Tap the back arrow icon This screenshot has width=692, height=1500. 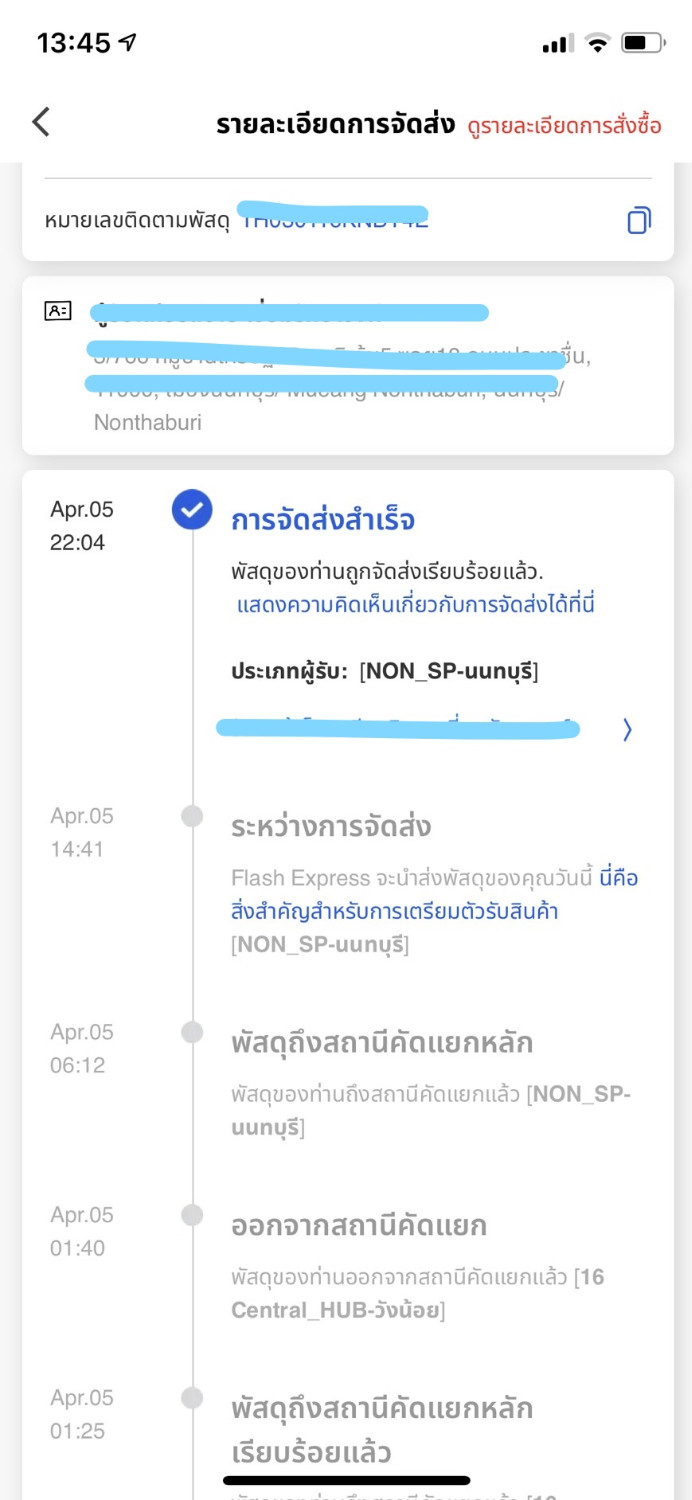tap(41, 122)
